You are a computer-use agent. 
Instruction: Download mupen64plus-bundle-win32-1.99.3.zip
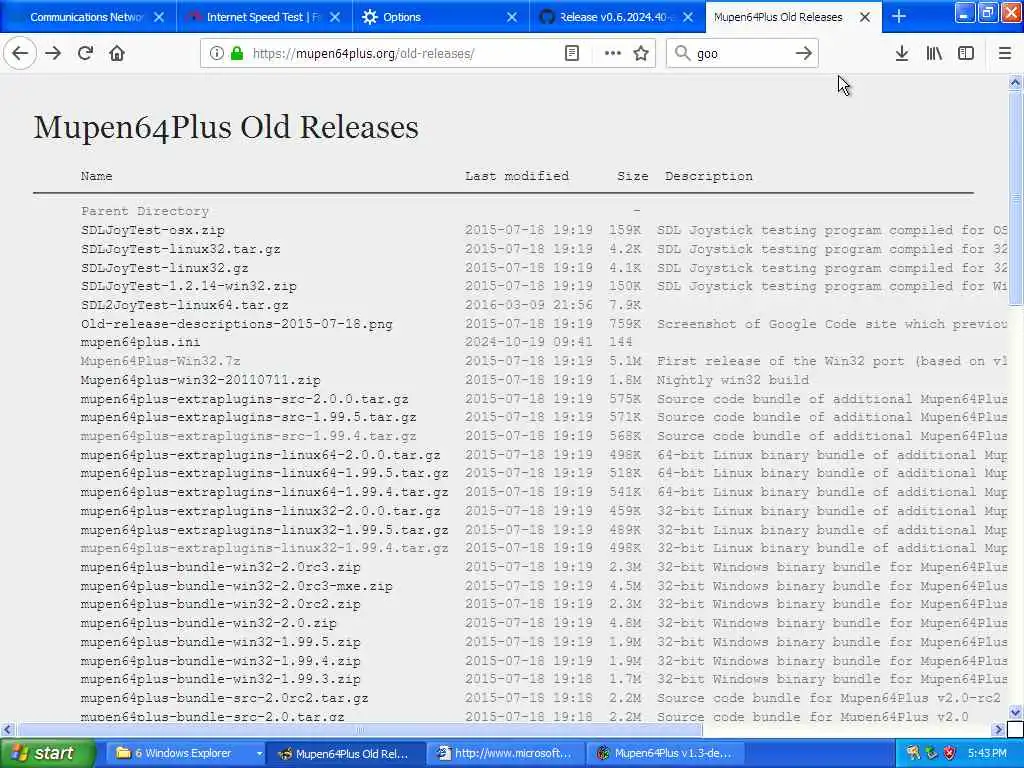tap(221, 679)
